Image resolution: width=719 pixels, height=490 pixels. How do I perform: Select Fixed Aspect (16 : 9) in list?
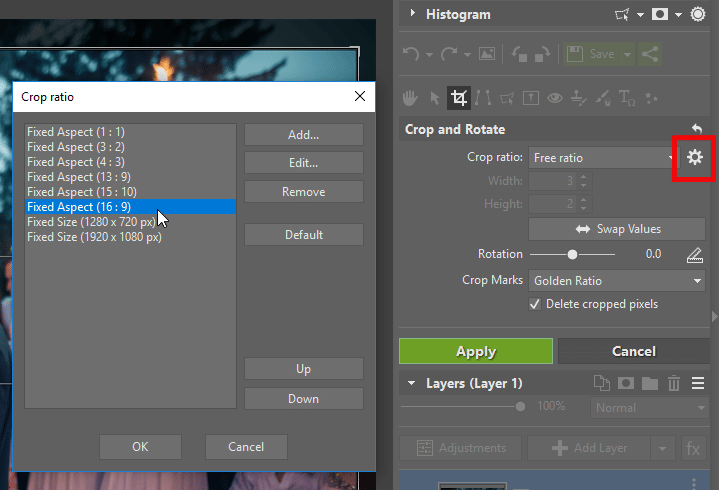pos(131,207)
